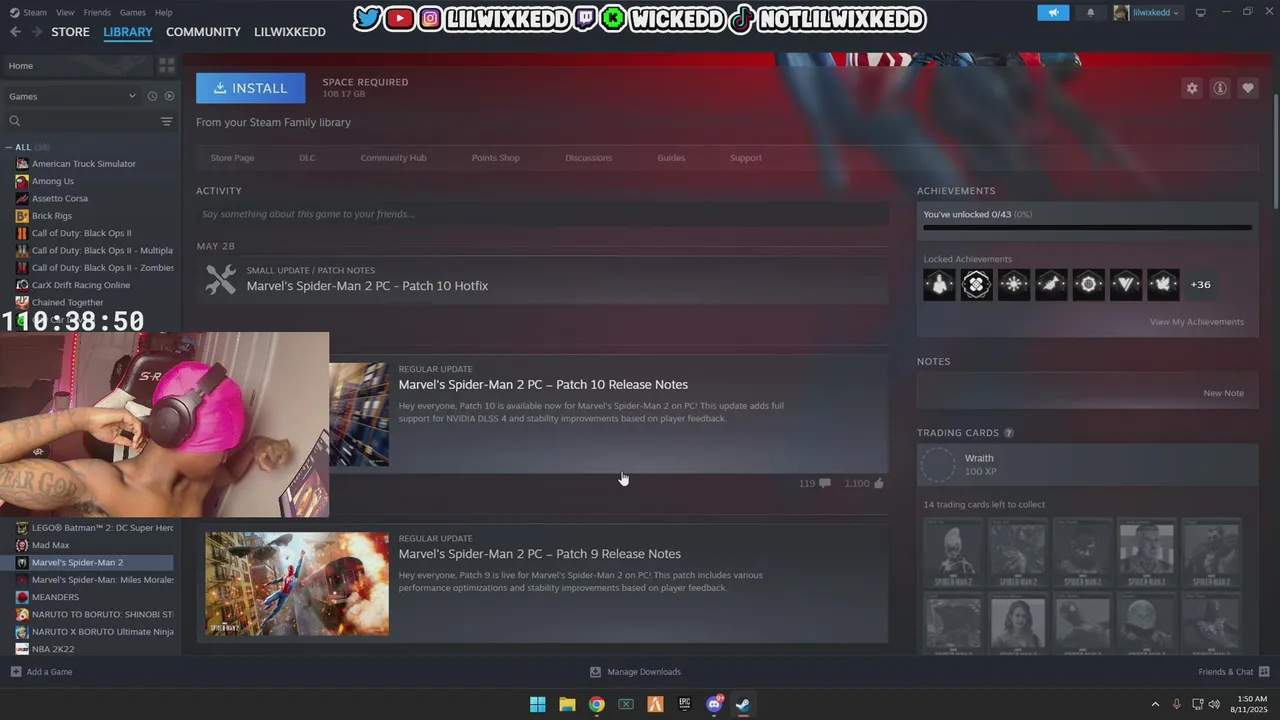Toggle show ready-to-play games only
The height and width of the screenshot is (720, 1280).
pyautogui.click(x=169, y=96)
